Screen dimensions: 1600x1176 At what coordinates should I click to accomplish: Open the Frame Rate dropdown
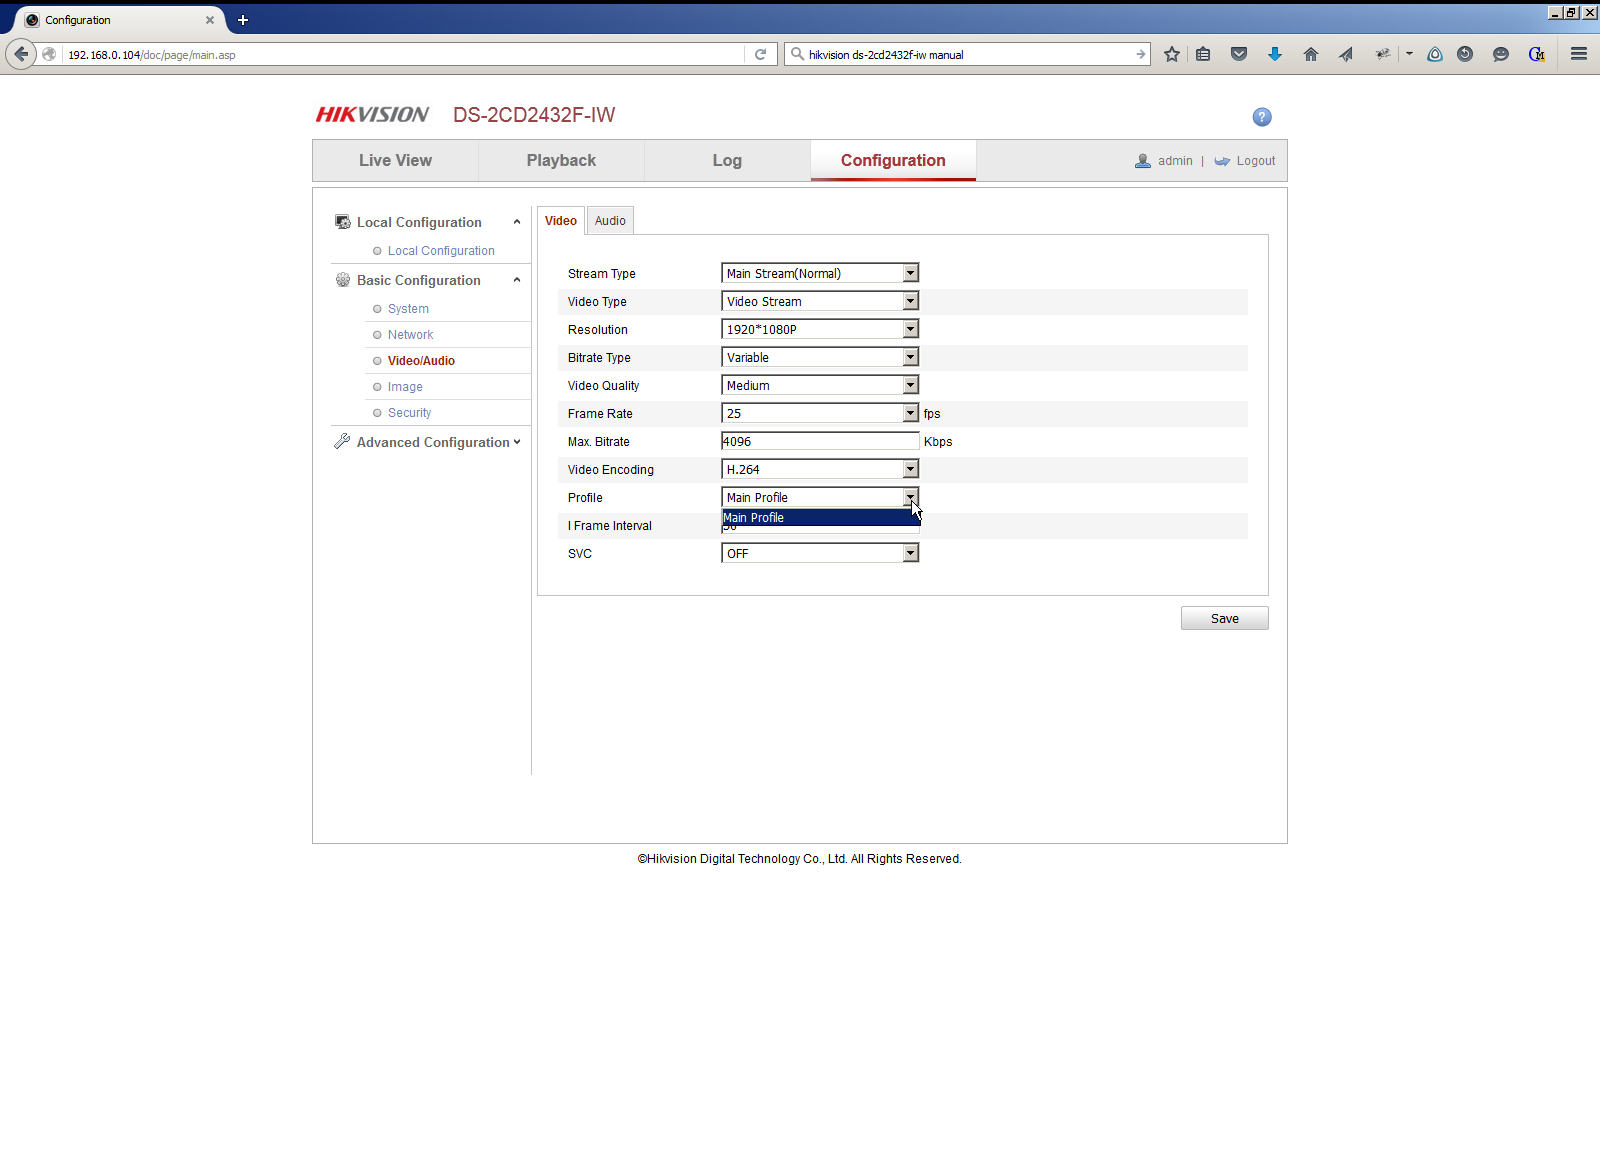coord(820,413)
